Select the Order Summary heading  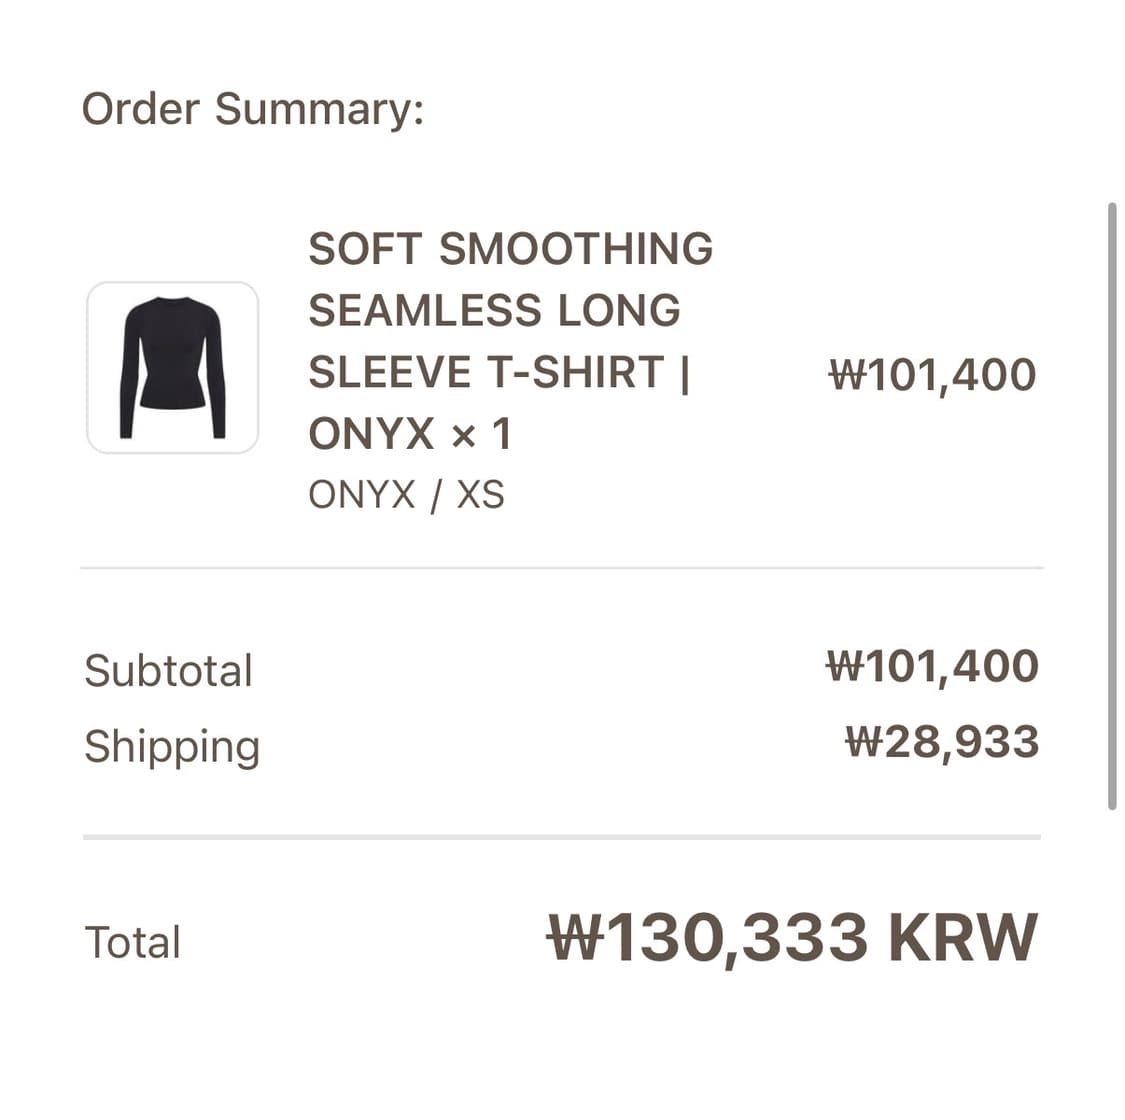[253, 109]
